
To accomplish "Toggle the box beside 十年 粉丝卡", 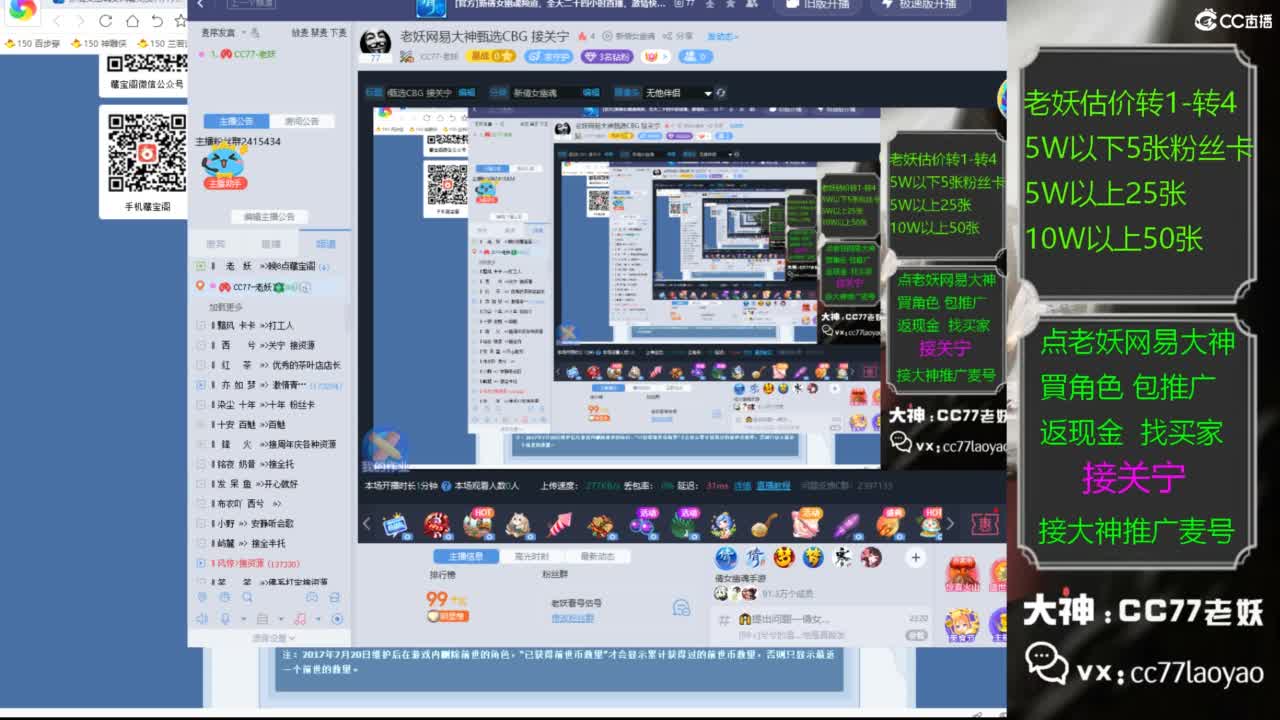I will tap(201, 405).
